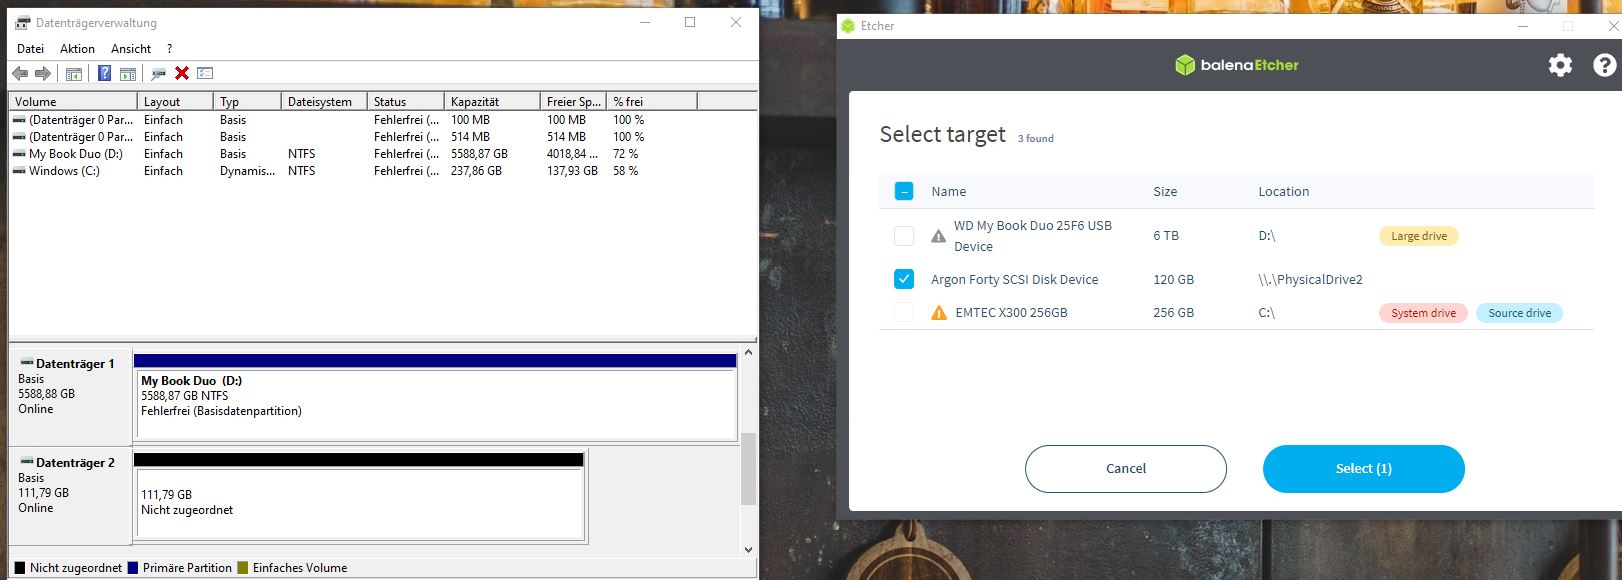This screenshot has width=1622, height=580.
Task: Open Help via the blue question-mark icon
Action: [x=104, y=73]
